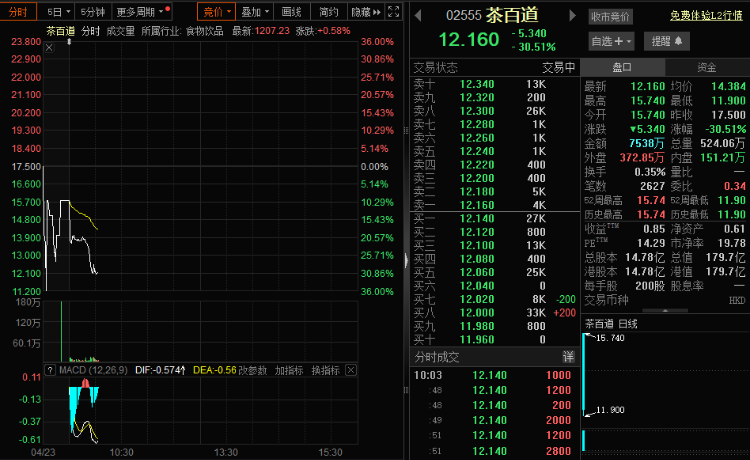Click the trade row with volume 2000
Image resolution: width=750 pixels, height=460 pixels.
tap(495, 420)
